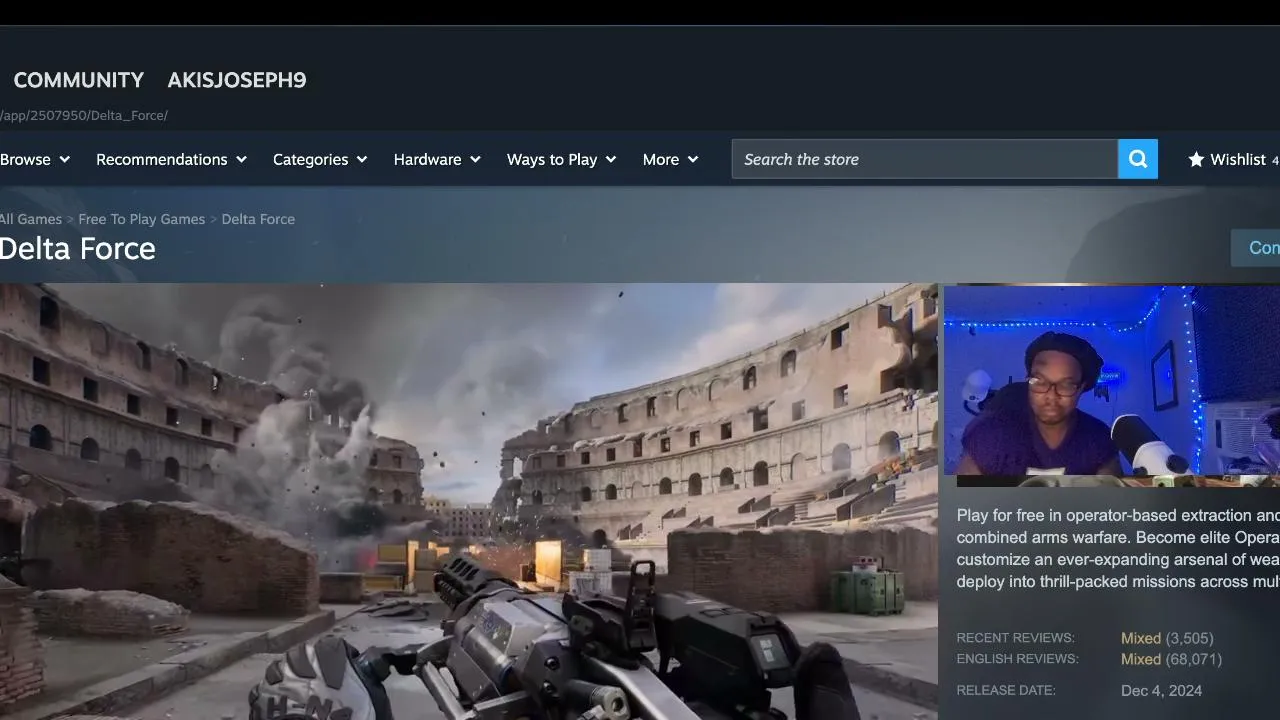Expand the Categories dropdown chevron

pyautogui.click(x=362, y=160)
